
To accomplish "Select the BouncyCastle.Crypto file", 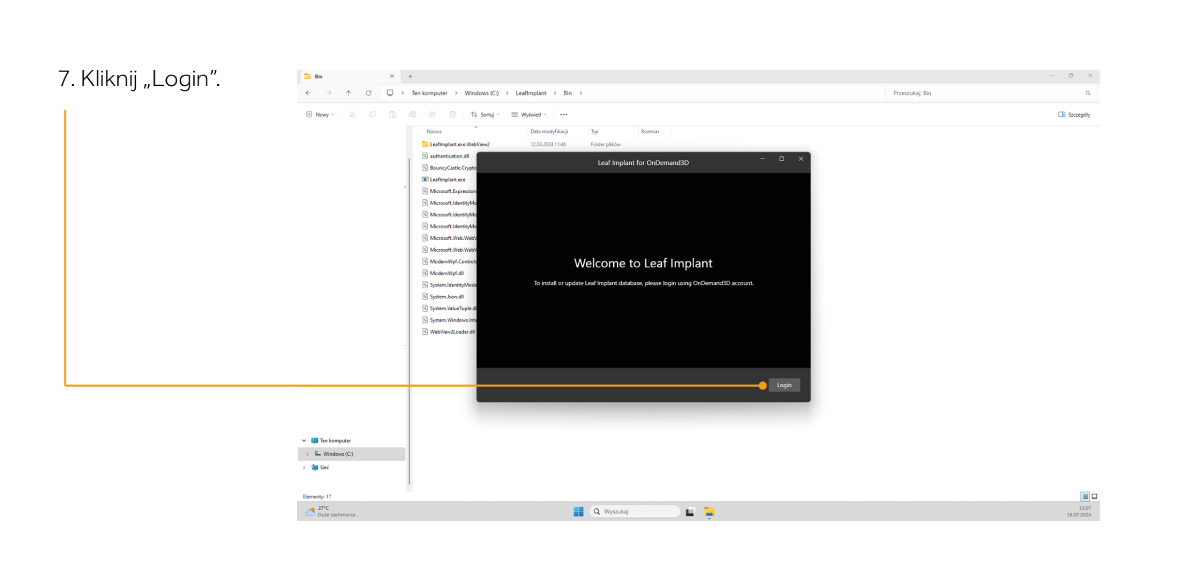I will tap(448, 168).
